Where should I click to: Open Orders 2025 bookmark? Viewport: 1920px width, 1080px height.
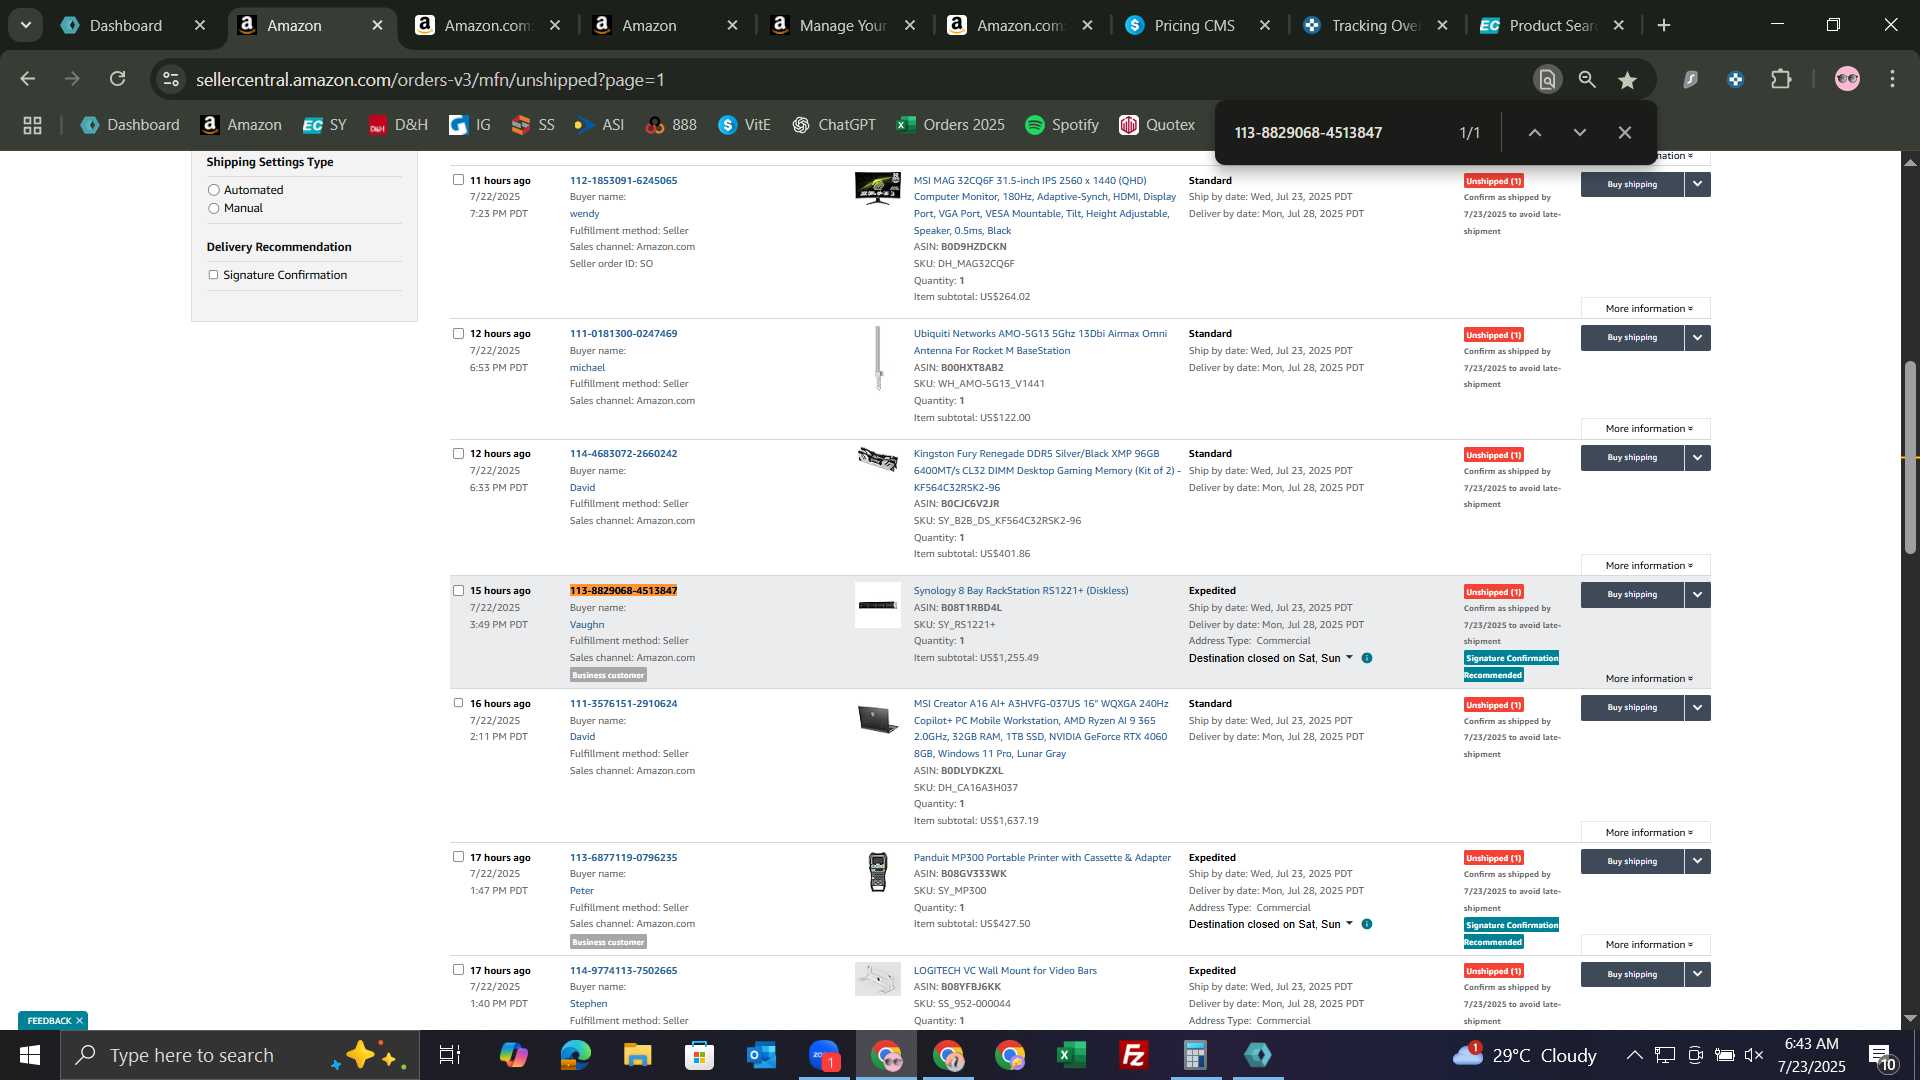950,125
